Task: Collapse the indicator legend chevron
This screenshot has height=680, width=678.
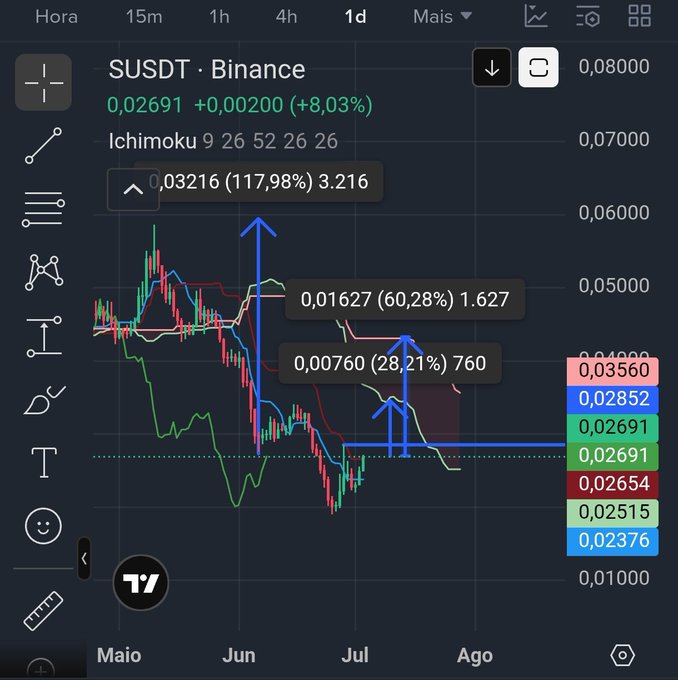Action: coord(133,190)
